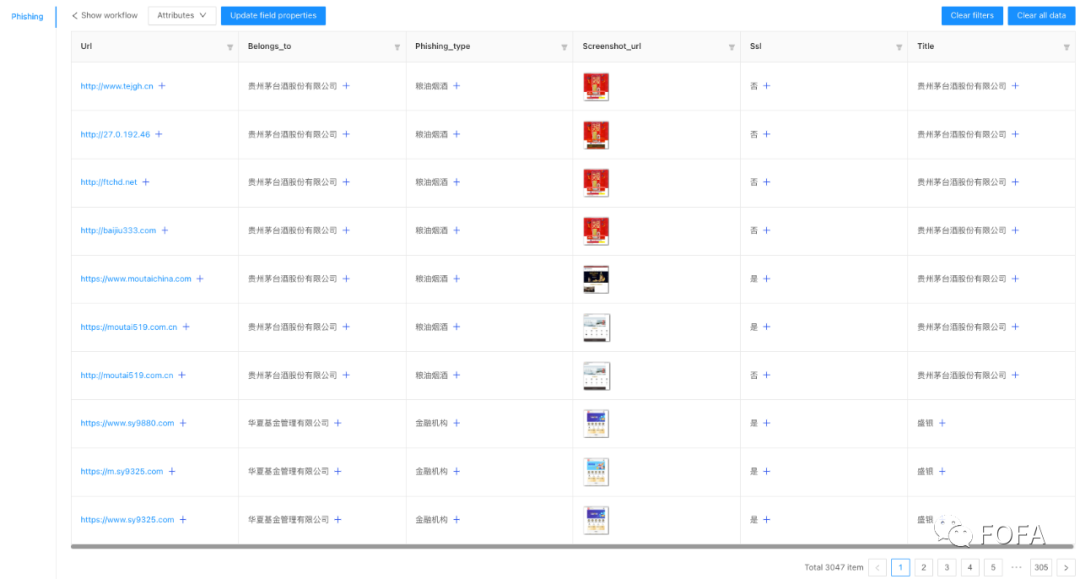This screenshot has height=579, width=1080.
Task: Click Phishing_type column header
Action: [490, 47]
